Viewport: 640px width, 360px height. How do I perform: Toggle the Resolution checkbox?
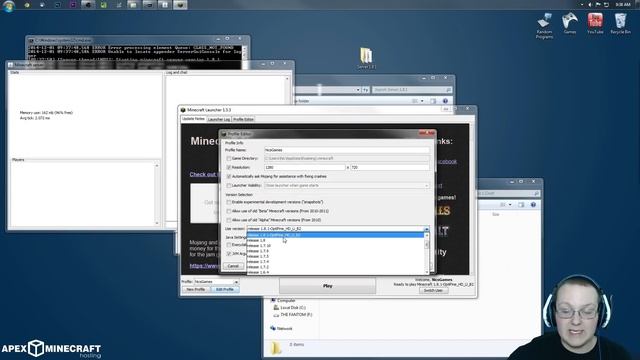[x=229, y=167]
